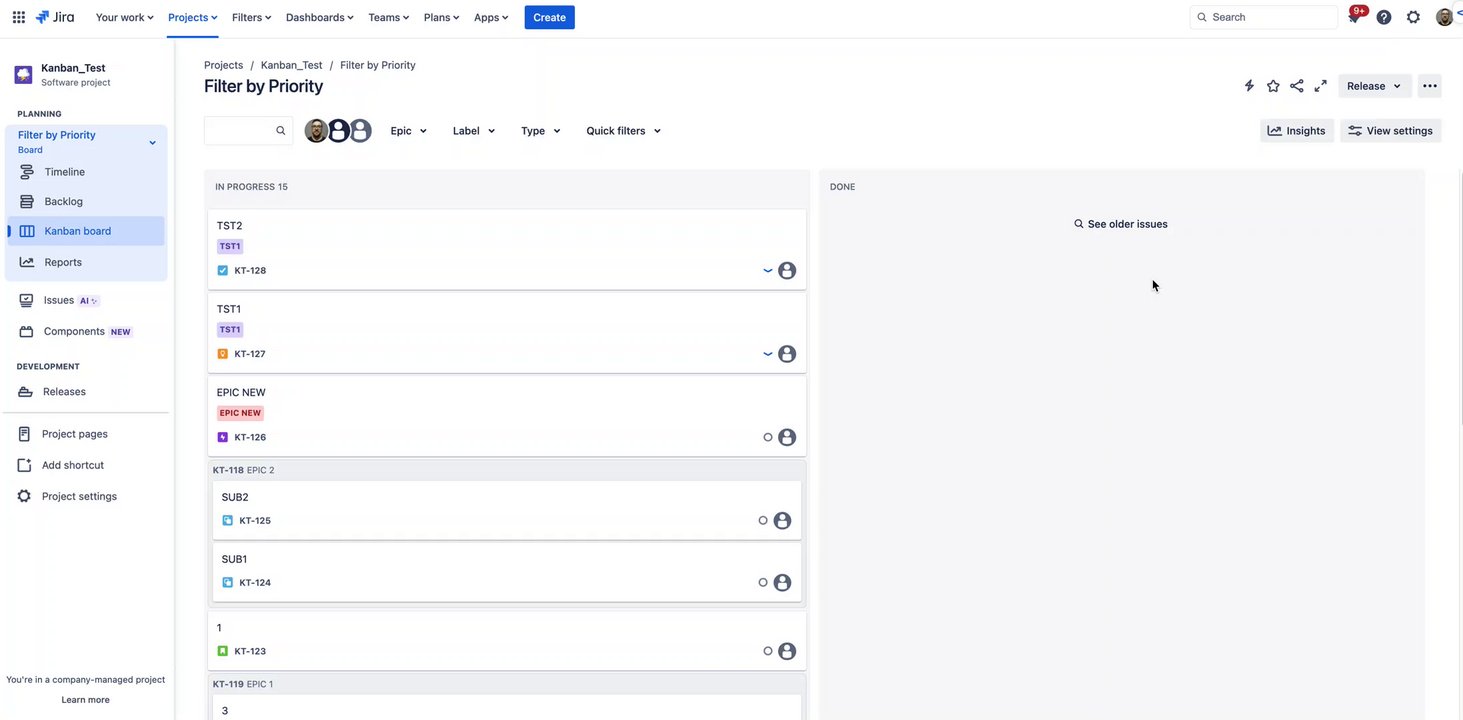Open the Projects menu

[193, 17]
